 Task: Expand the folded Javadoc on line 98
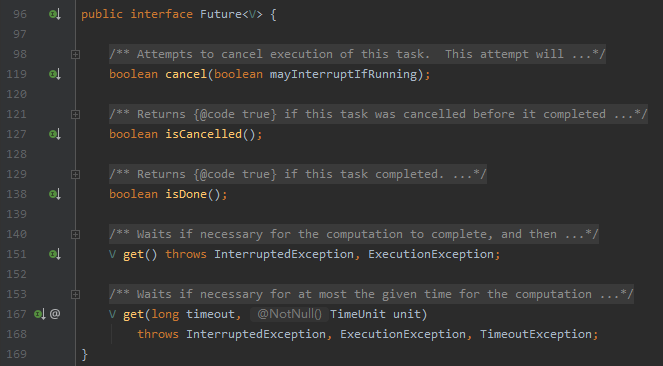(75, 54)
